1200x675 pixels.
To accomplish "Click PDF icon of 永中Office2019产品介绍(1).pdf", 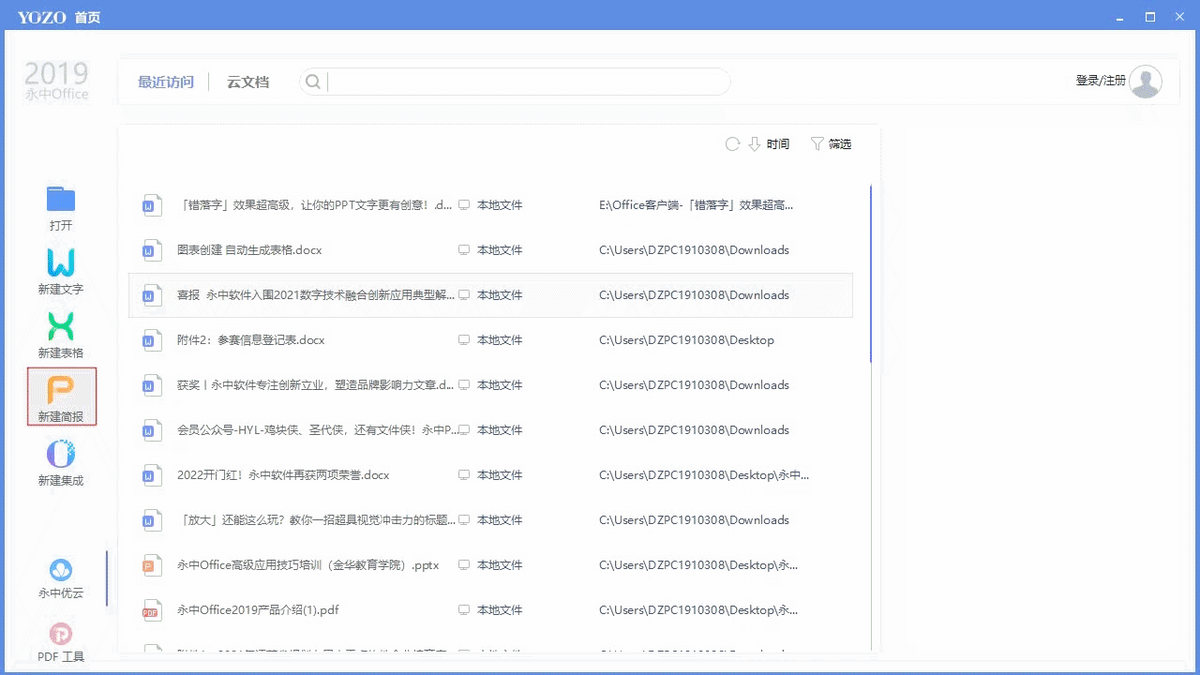I will [151, 610].
